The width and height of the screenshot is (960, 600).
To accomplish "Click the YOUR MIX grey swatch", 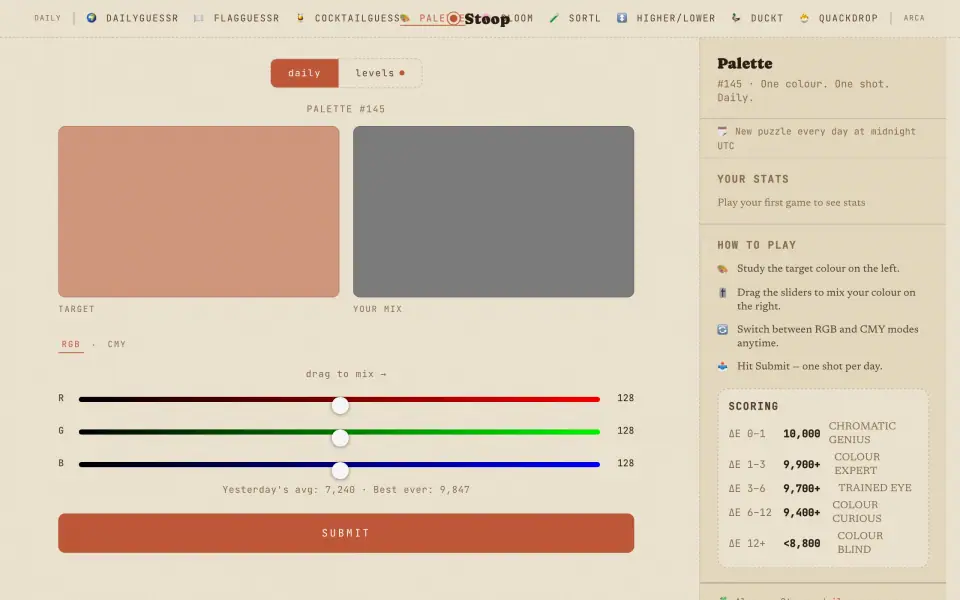I will (x=493, y=211).
